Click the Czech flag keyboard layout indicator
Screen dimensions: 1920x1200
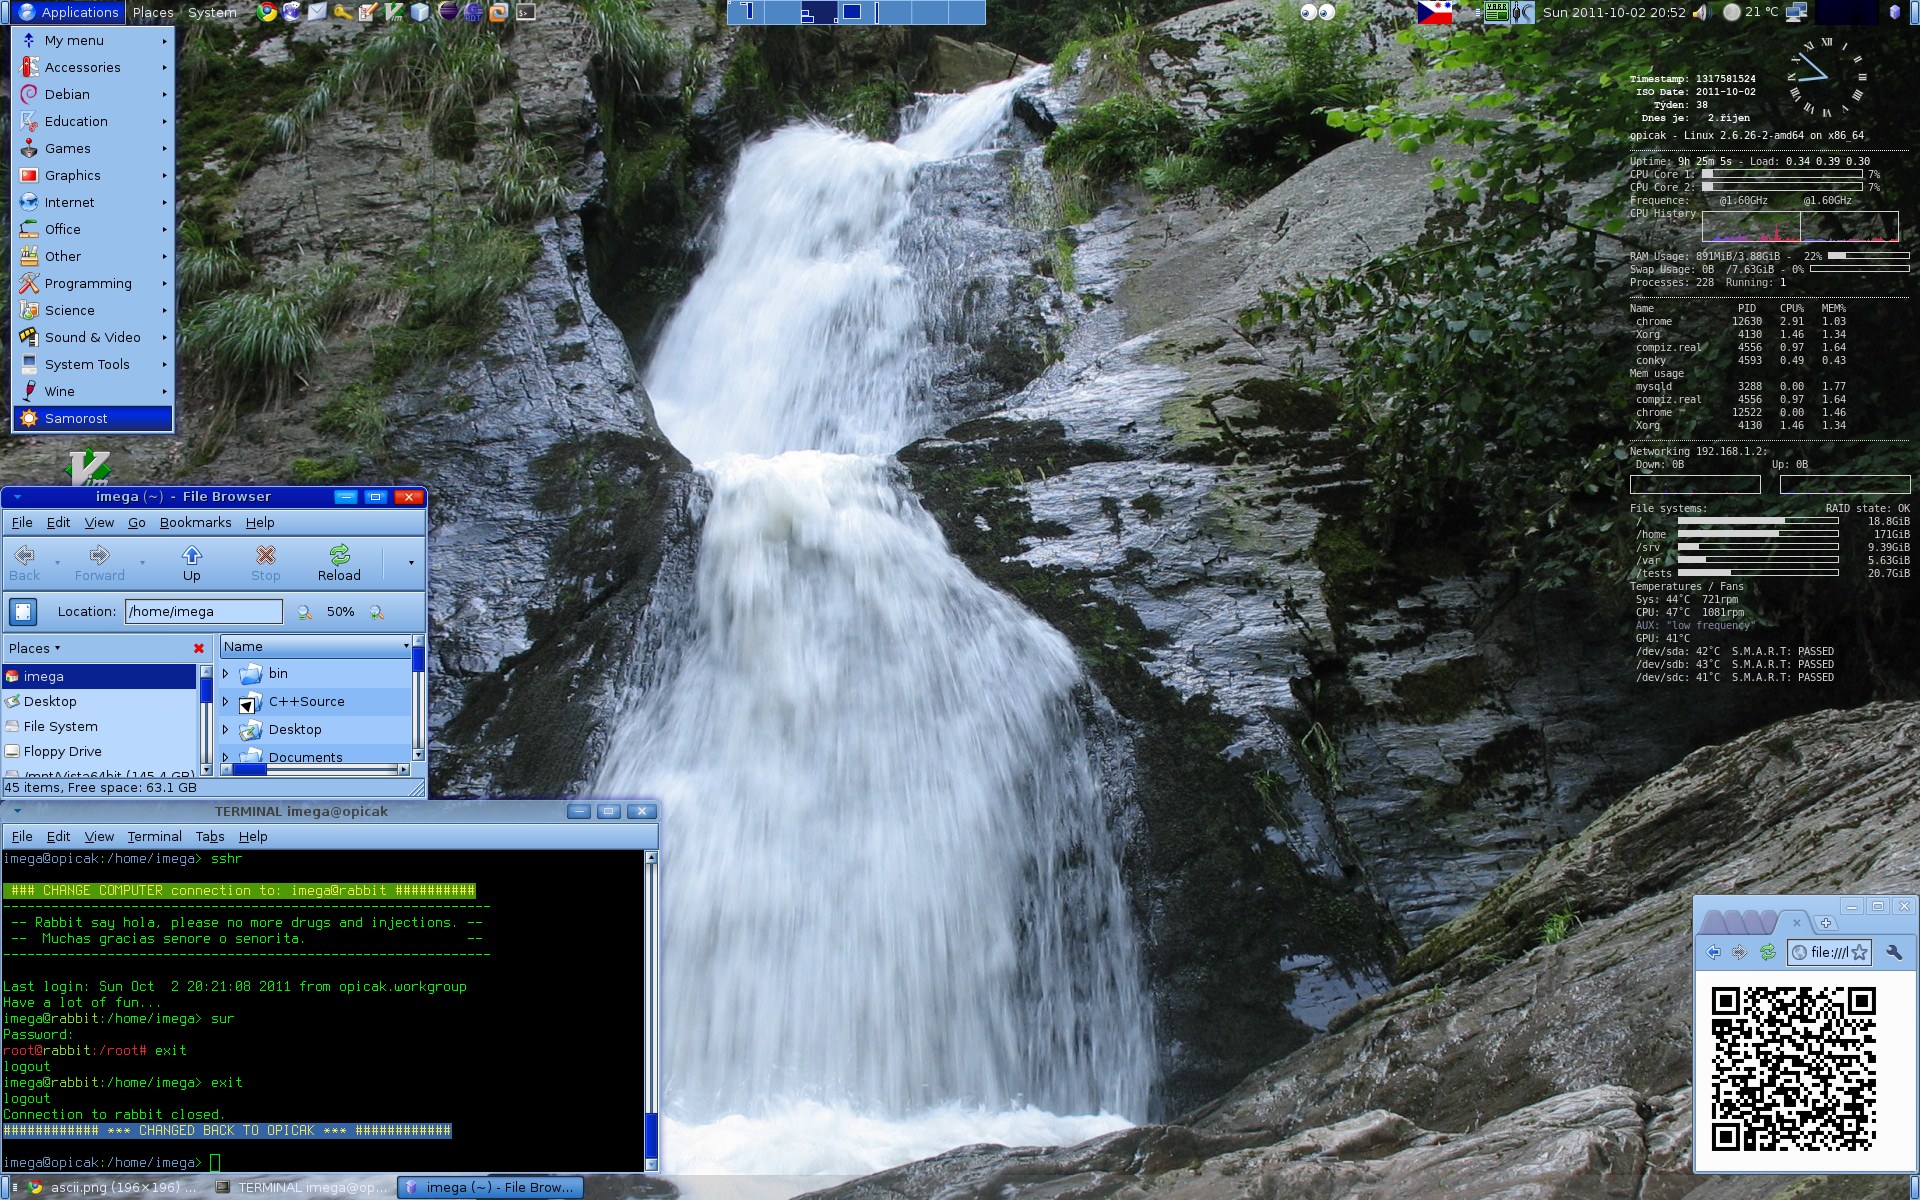coord(1435,12)
